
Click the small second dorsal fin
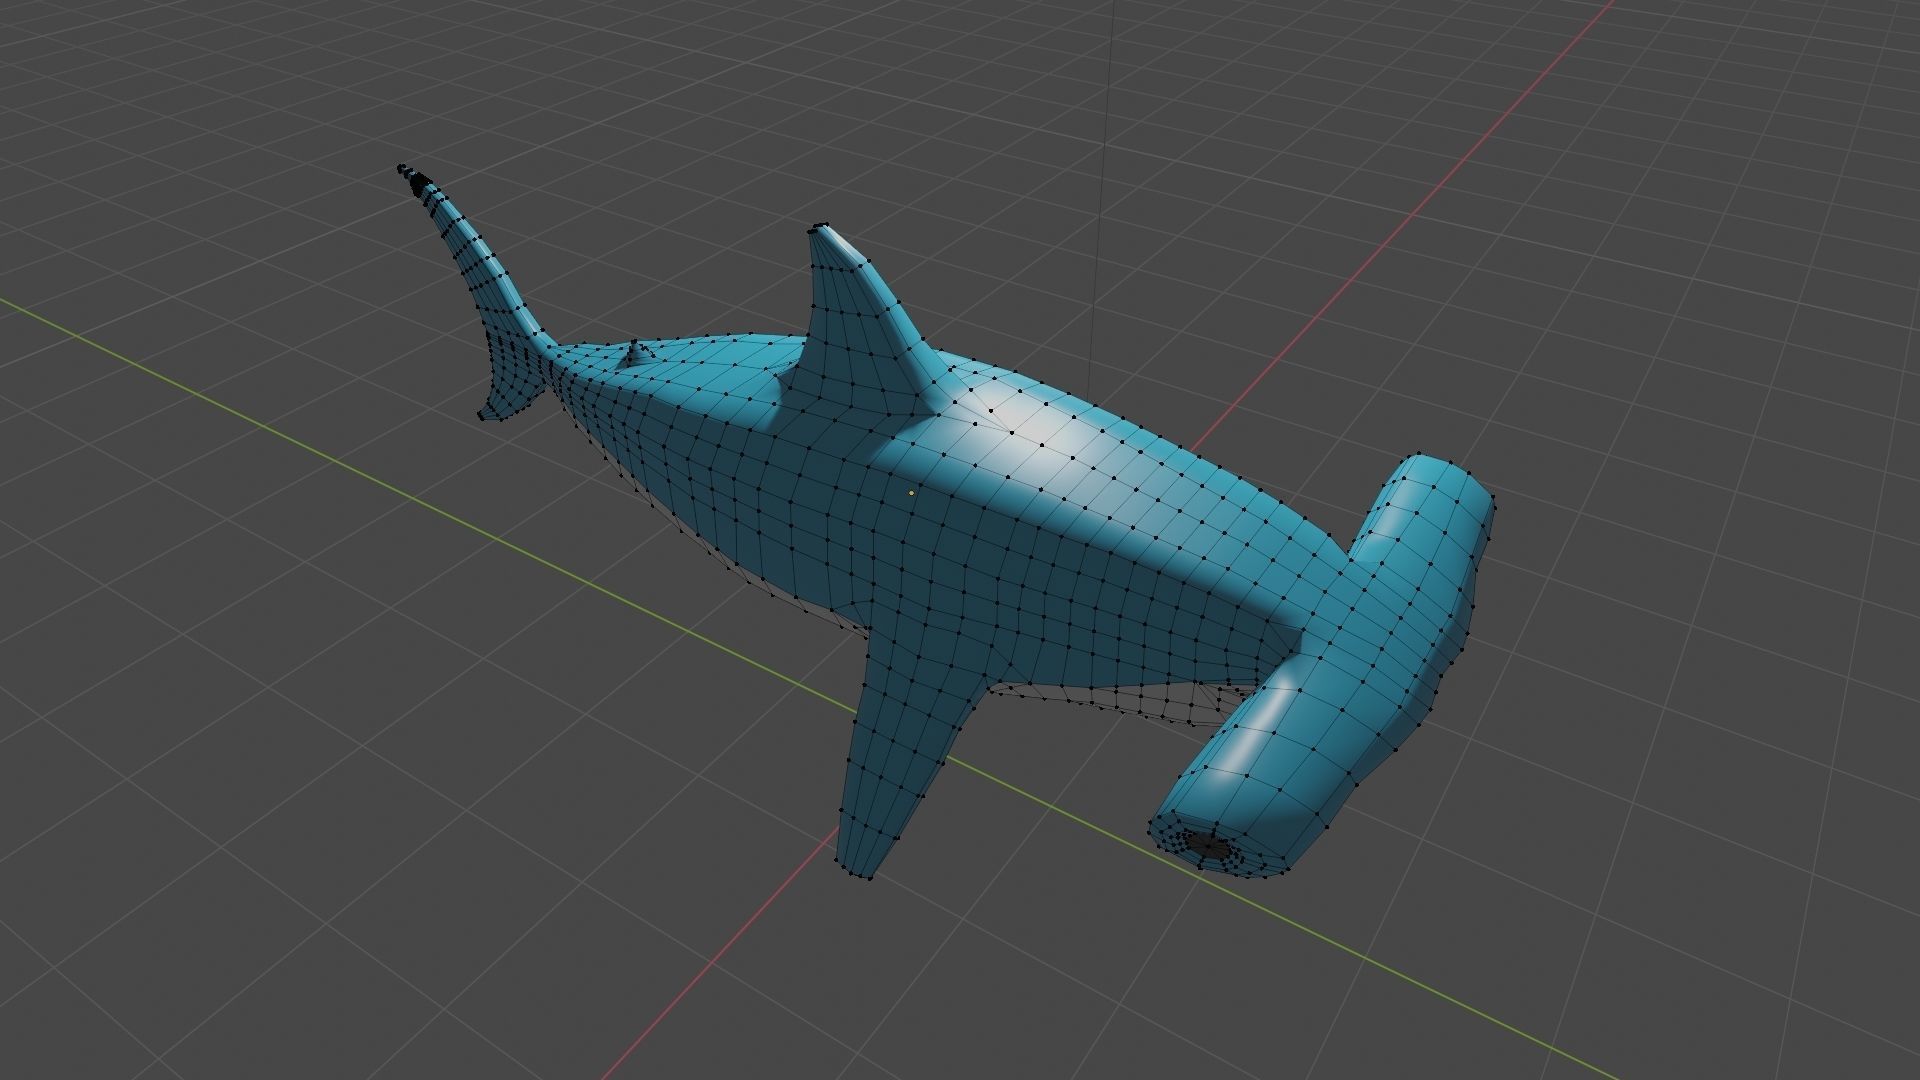[x=636, y=353]
